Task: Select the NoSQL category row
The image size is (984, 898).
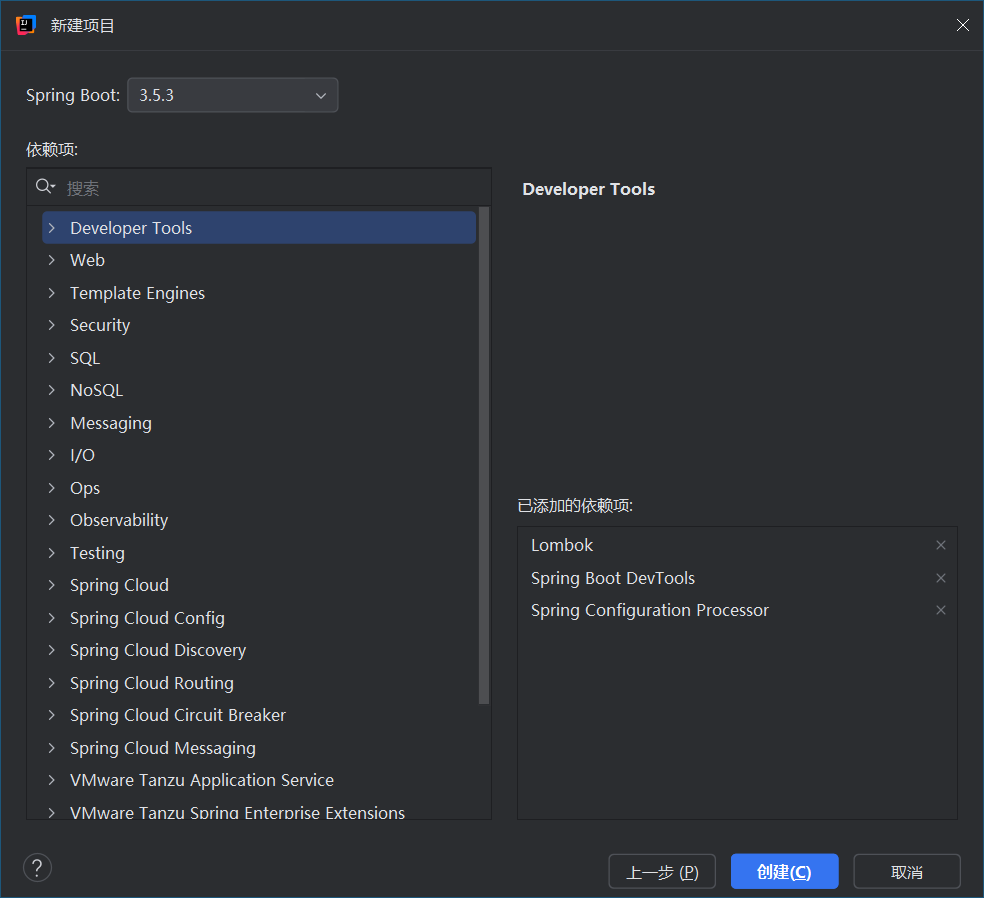Action: tap(259, 390)
